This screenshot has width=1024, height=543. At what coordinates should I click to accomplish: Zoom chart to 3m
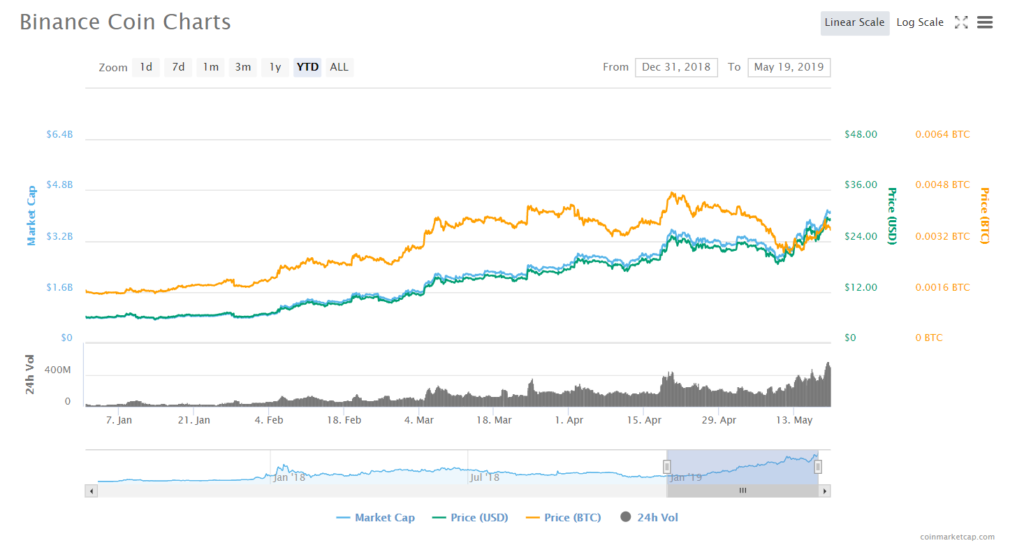coord(242,67)
